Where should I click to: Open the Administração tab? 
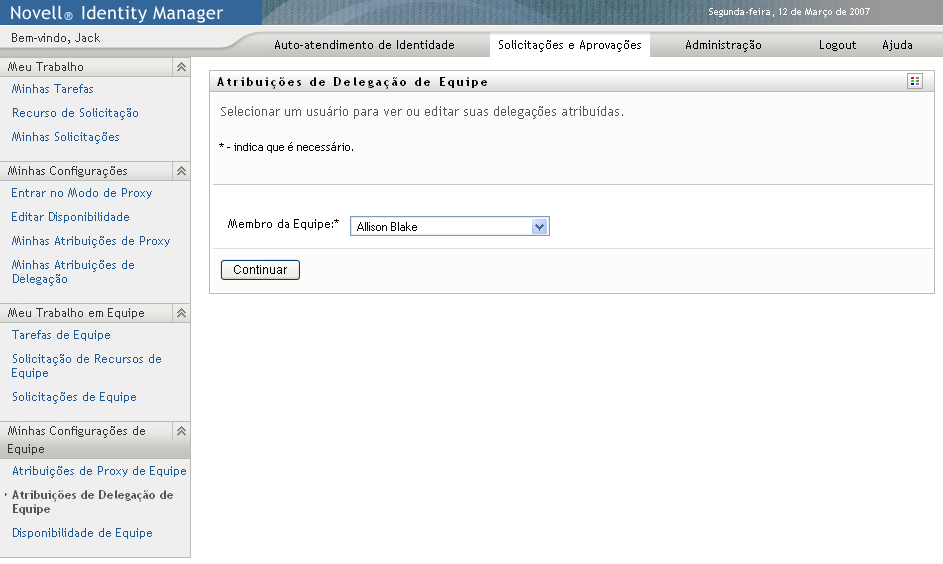tap(723, 45)
